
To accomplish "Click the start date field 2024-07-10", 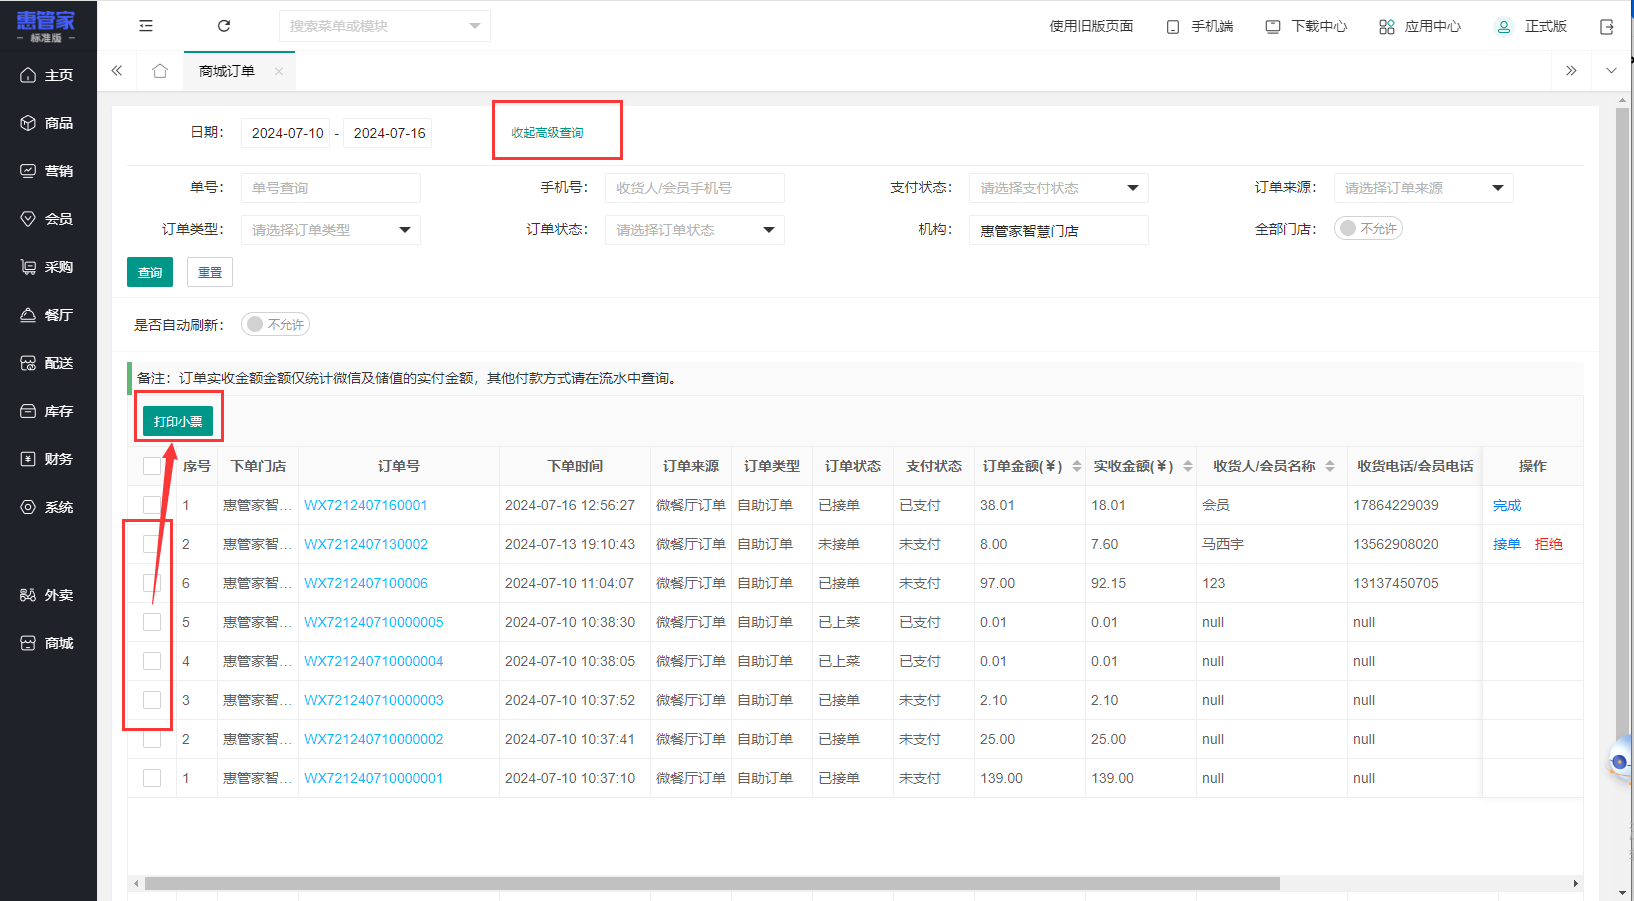I will (x=287, y=133).
